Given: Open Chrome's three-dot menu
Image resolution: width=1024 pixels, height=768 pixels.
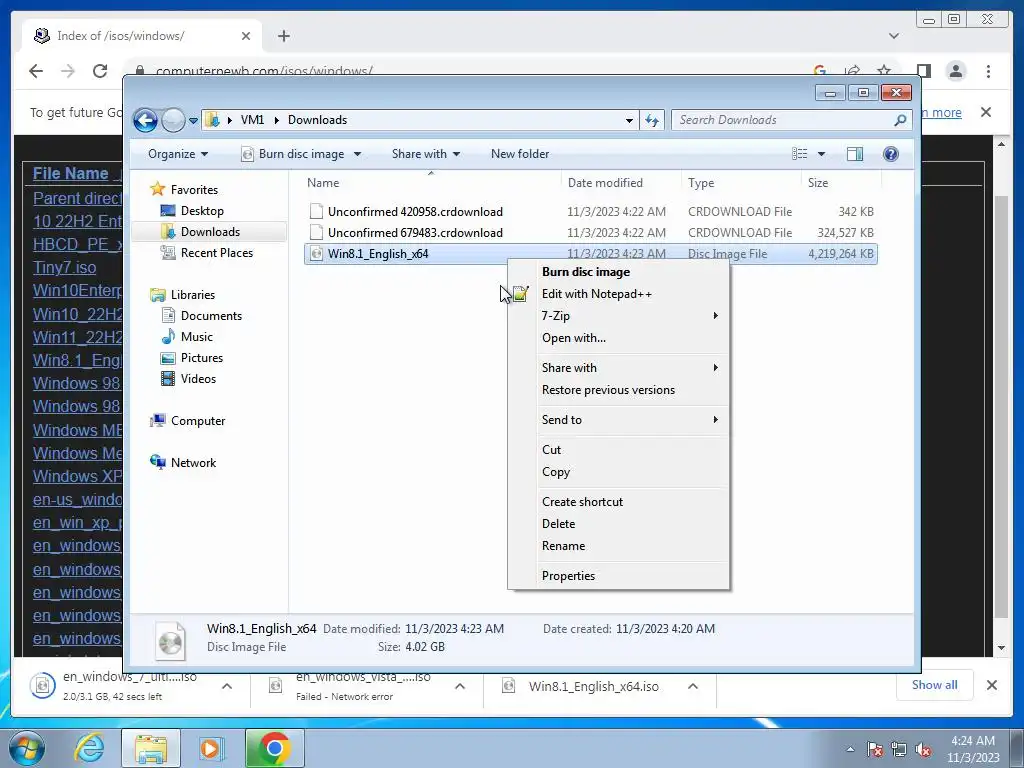Looking at the screenshot, I should coord(988,71).
